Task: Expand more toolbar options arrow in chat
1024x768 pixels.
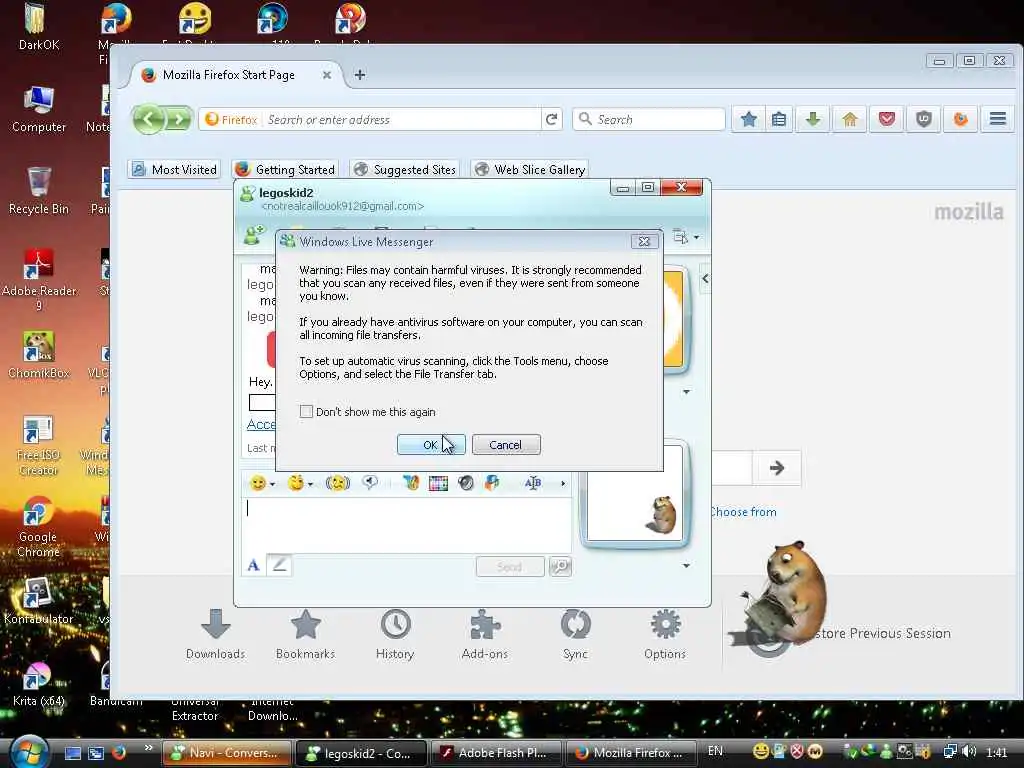Action: (563, 483)
